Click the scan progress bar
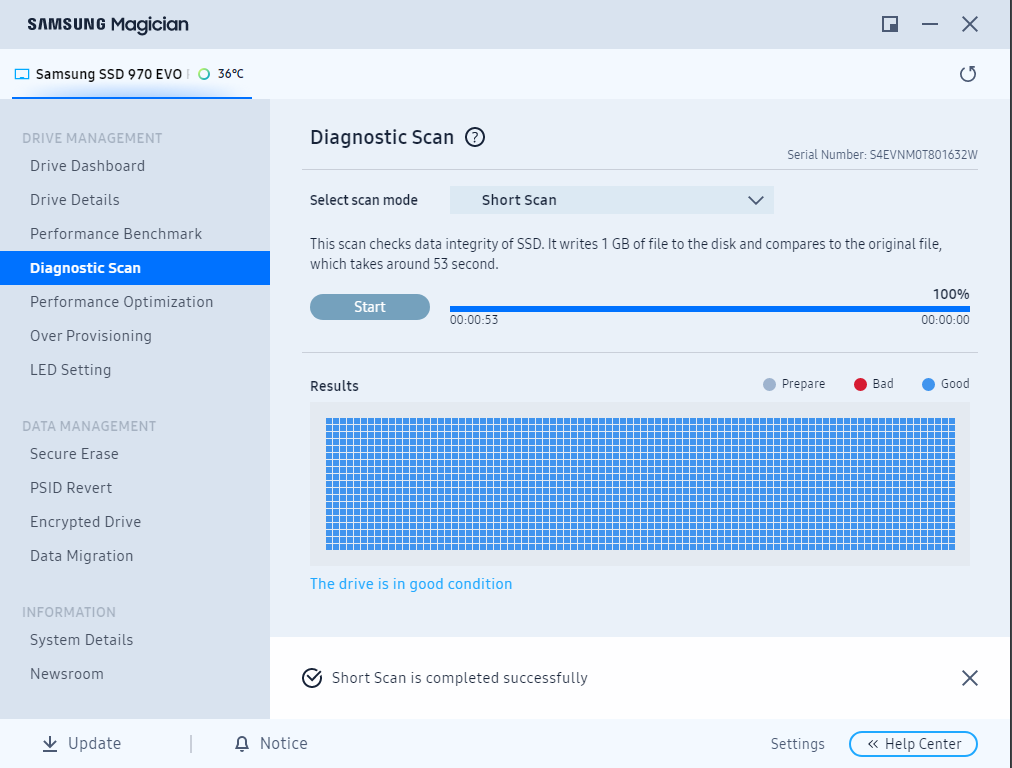Image resolution: width=1012 pixels, height=768 pixels. 709,309
